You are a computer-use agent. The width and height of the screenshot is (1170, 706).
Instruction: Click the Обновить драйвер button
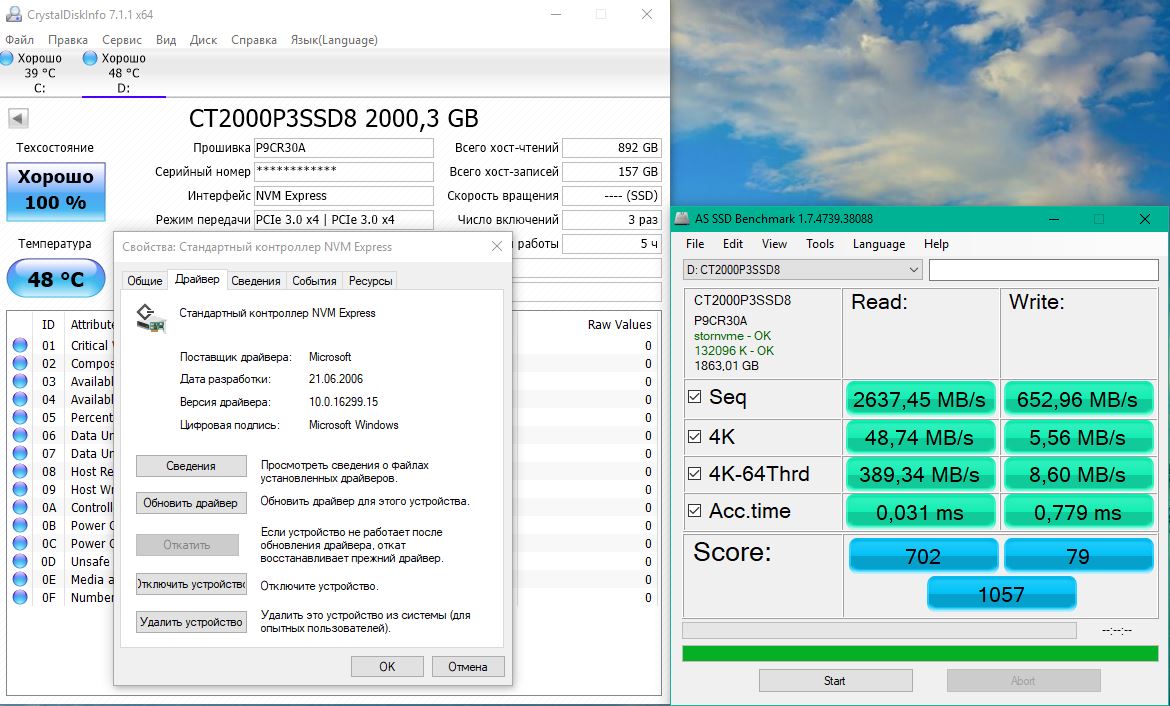191,503
